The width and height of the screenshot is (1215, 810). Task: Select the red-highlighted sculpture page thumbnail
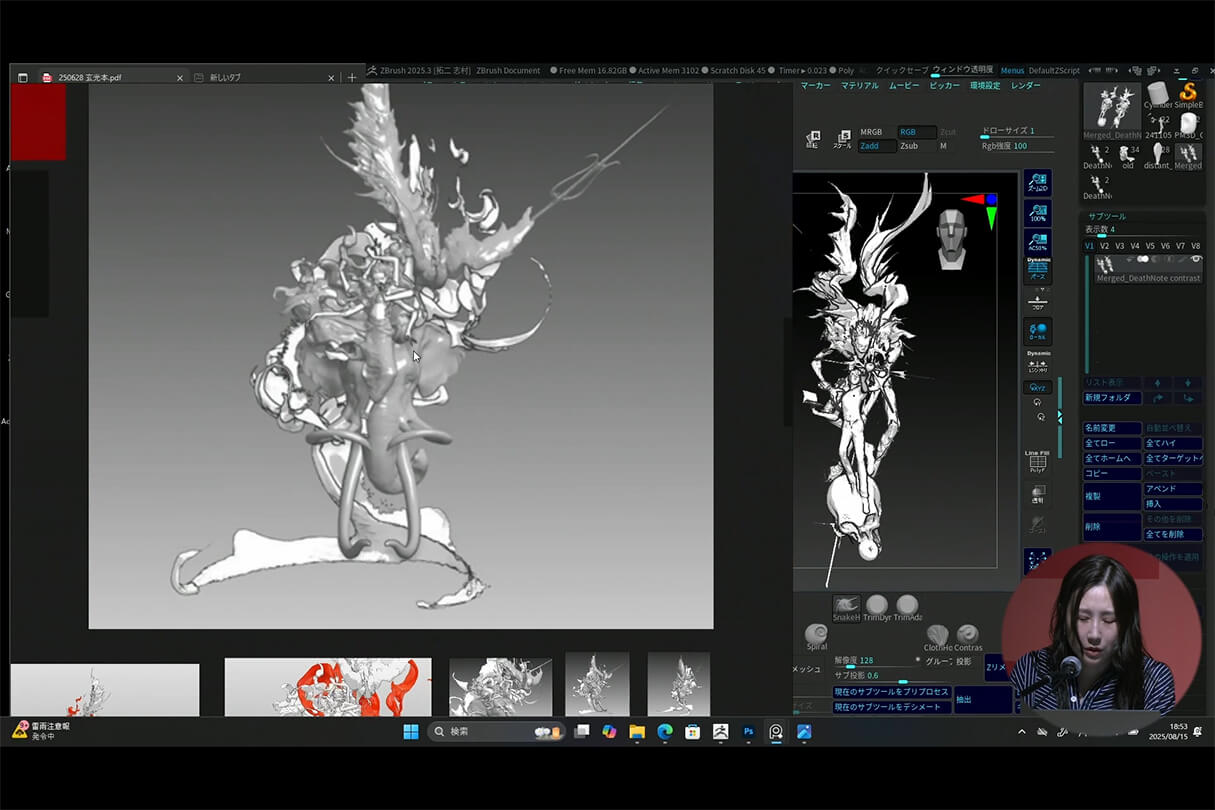click(327, 686)
